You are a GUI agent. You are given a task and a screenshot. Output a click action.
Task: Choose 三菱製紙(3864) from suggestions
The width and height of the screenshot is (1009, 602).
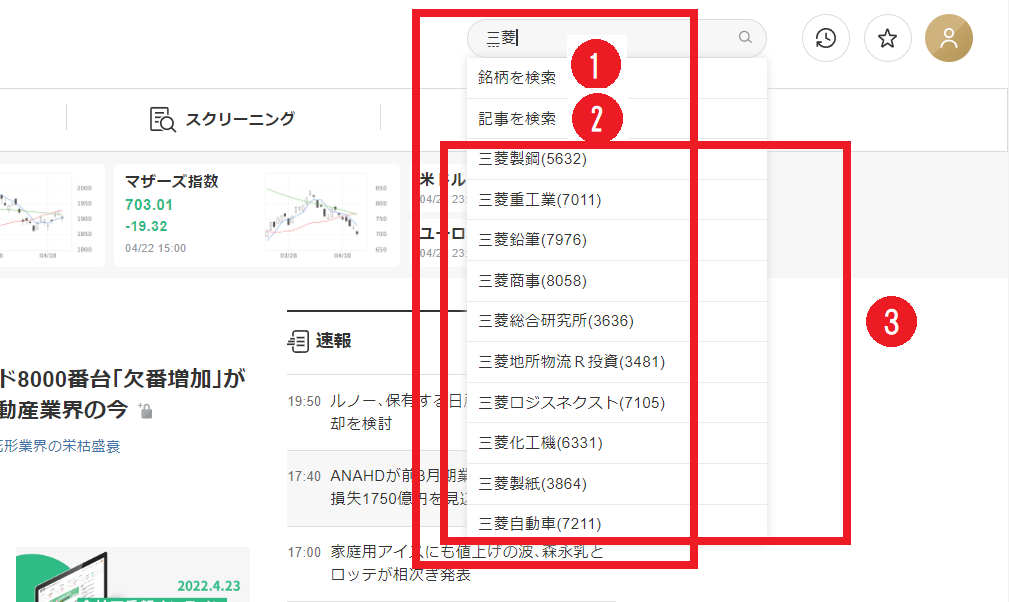point(616,484)
